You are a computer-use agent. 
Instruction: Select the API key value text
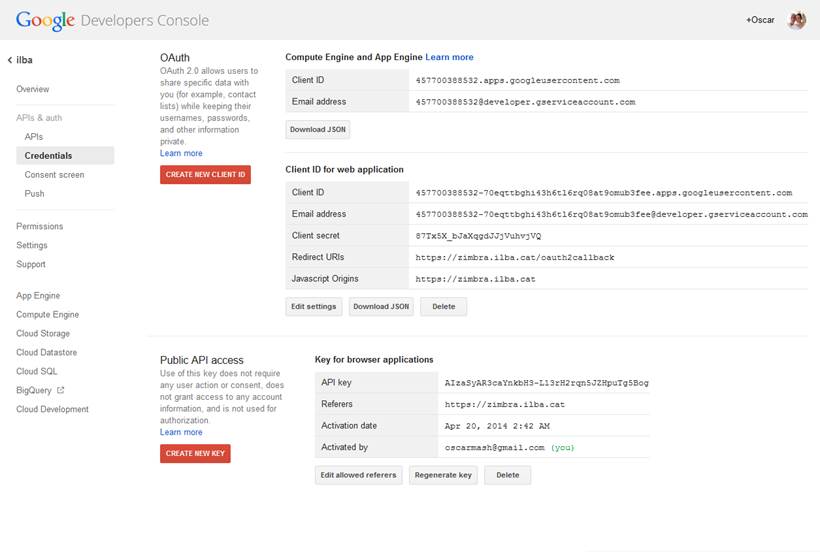(546, 383)
